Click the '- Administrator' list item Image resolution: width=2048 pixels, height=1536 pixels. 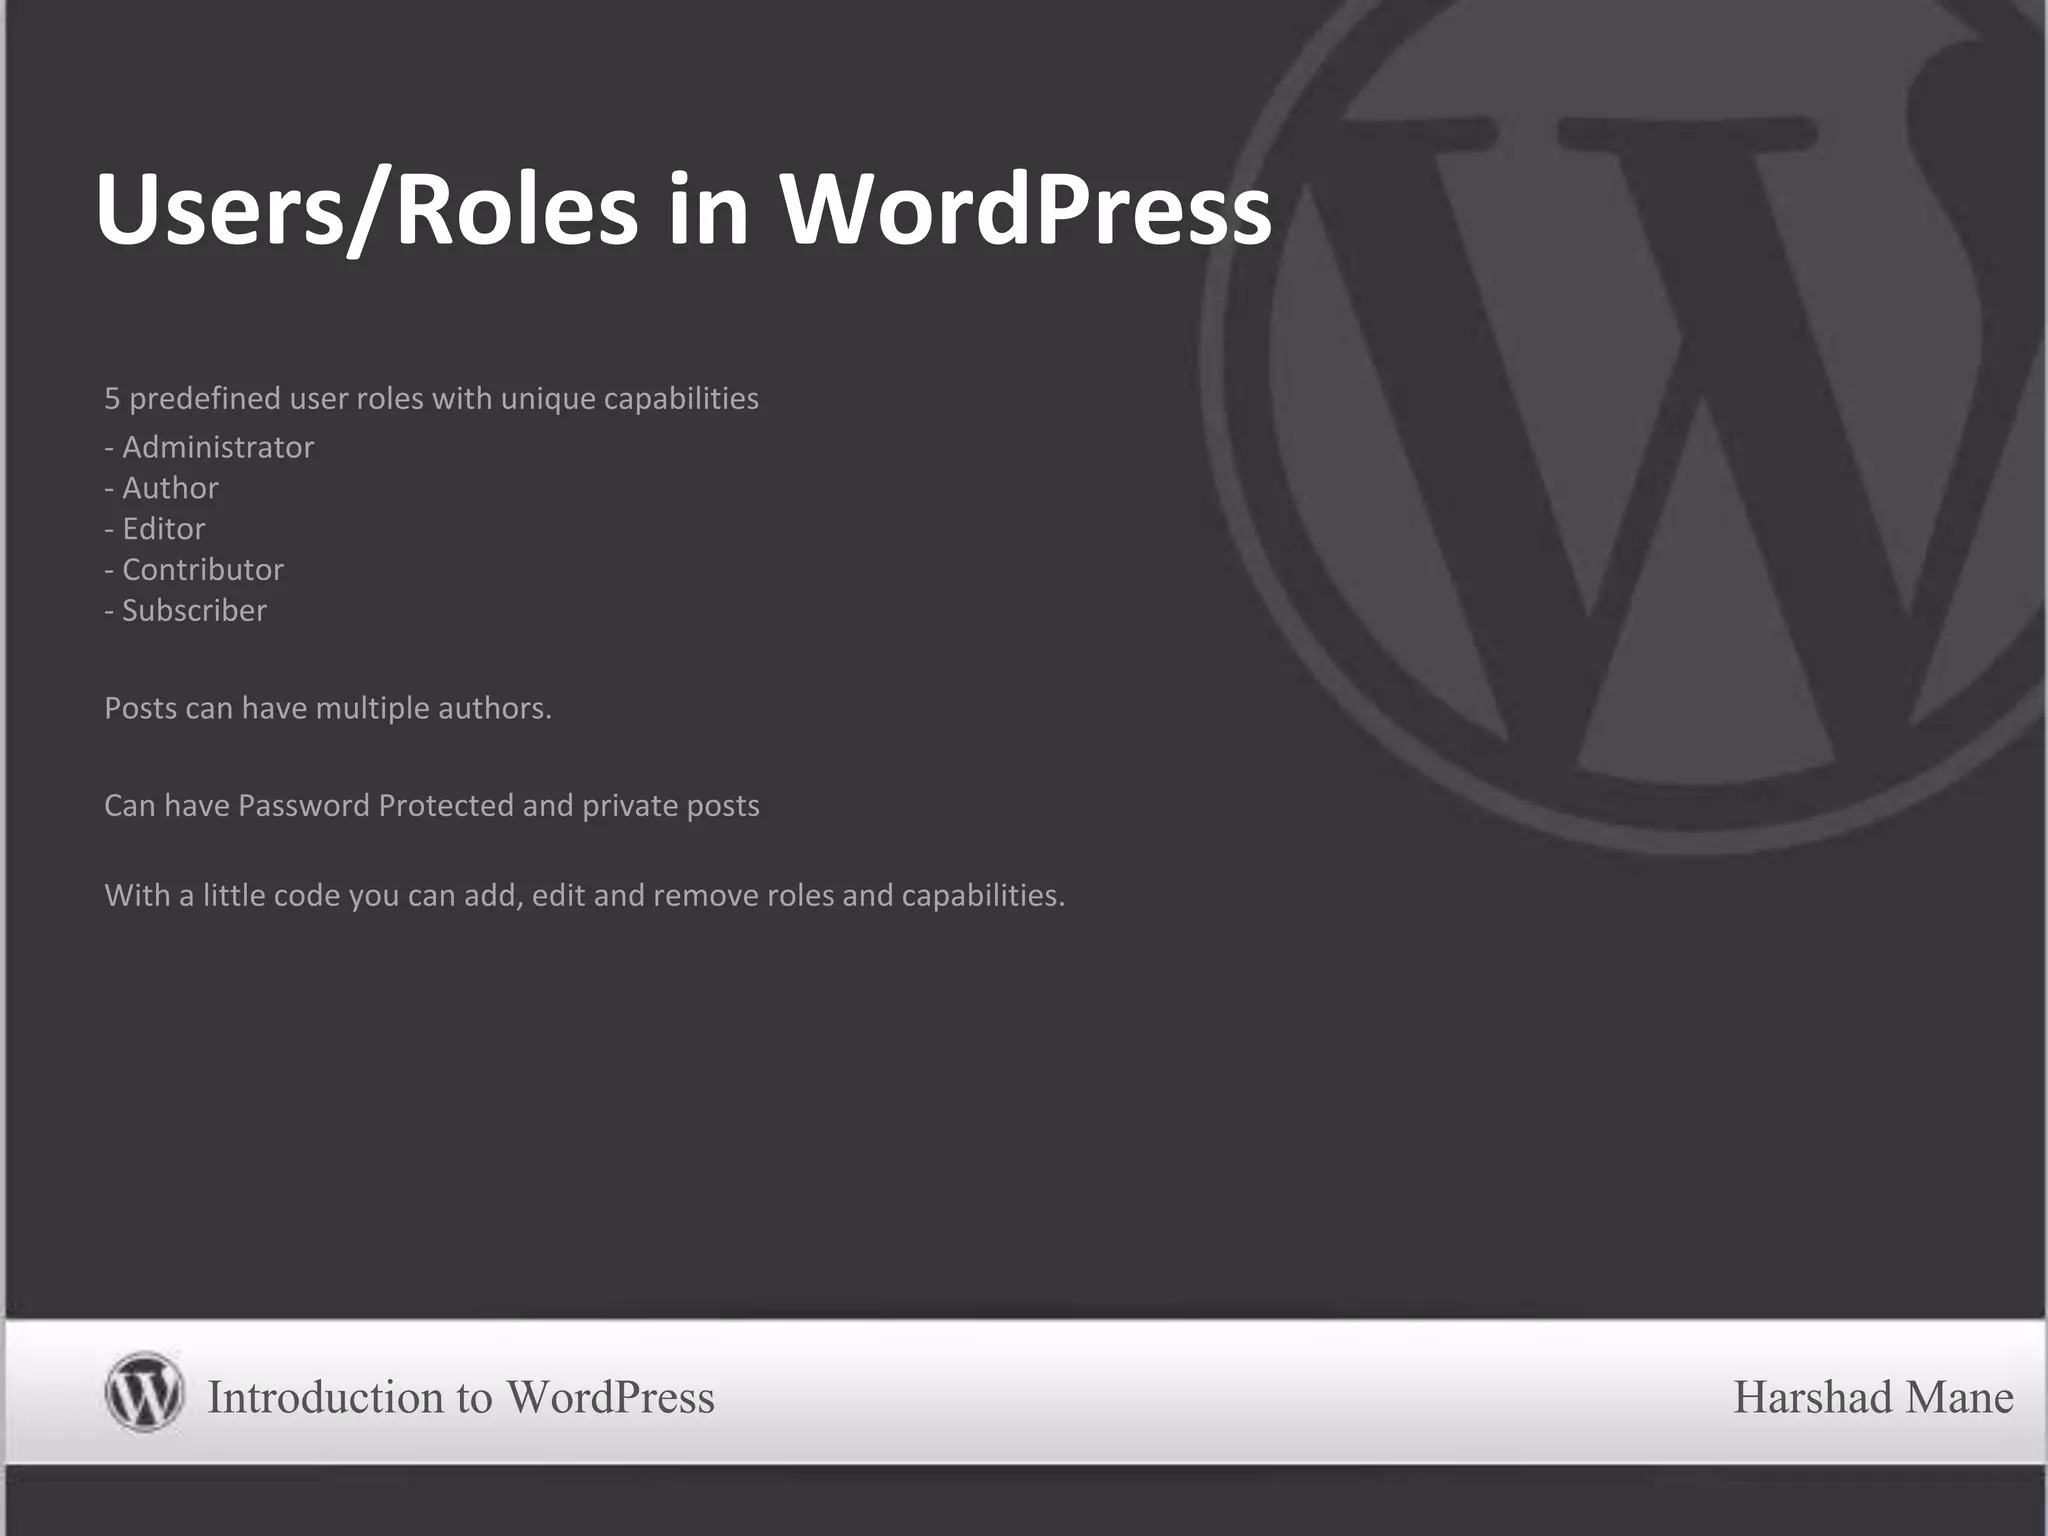(209, 447)
